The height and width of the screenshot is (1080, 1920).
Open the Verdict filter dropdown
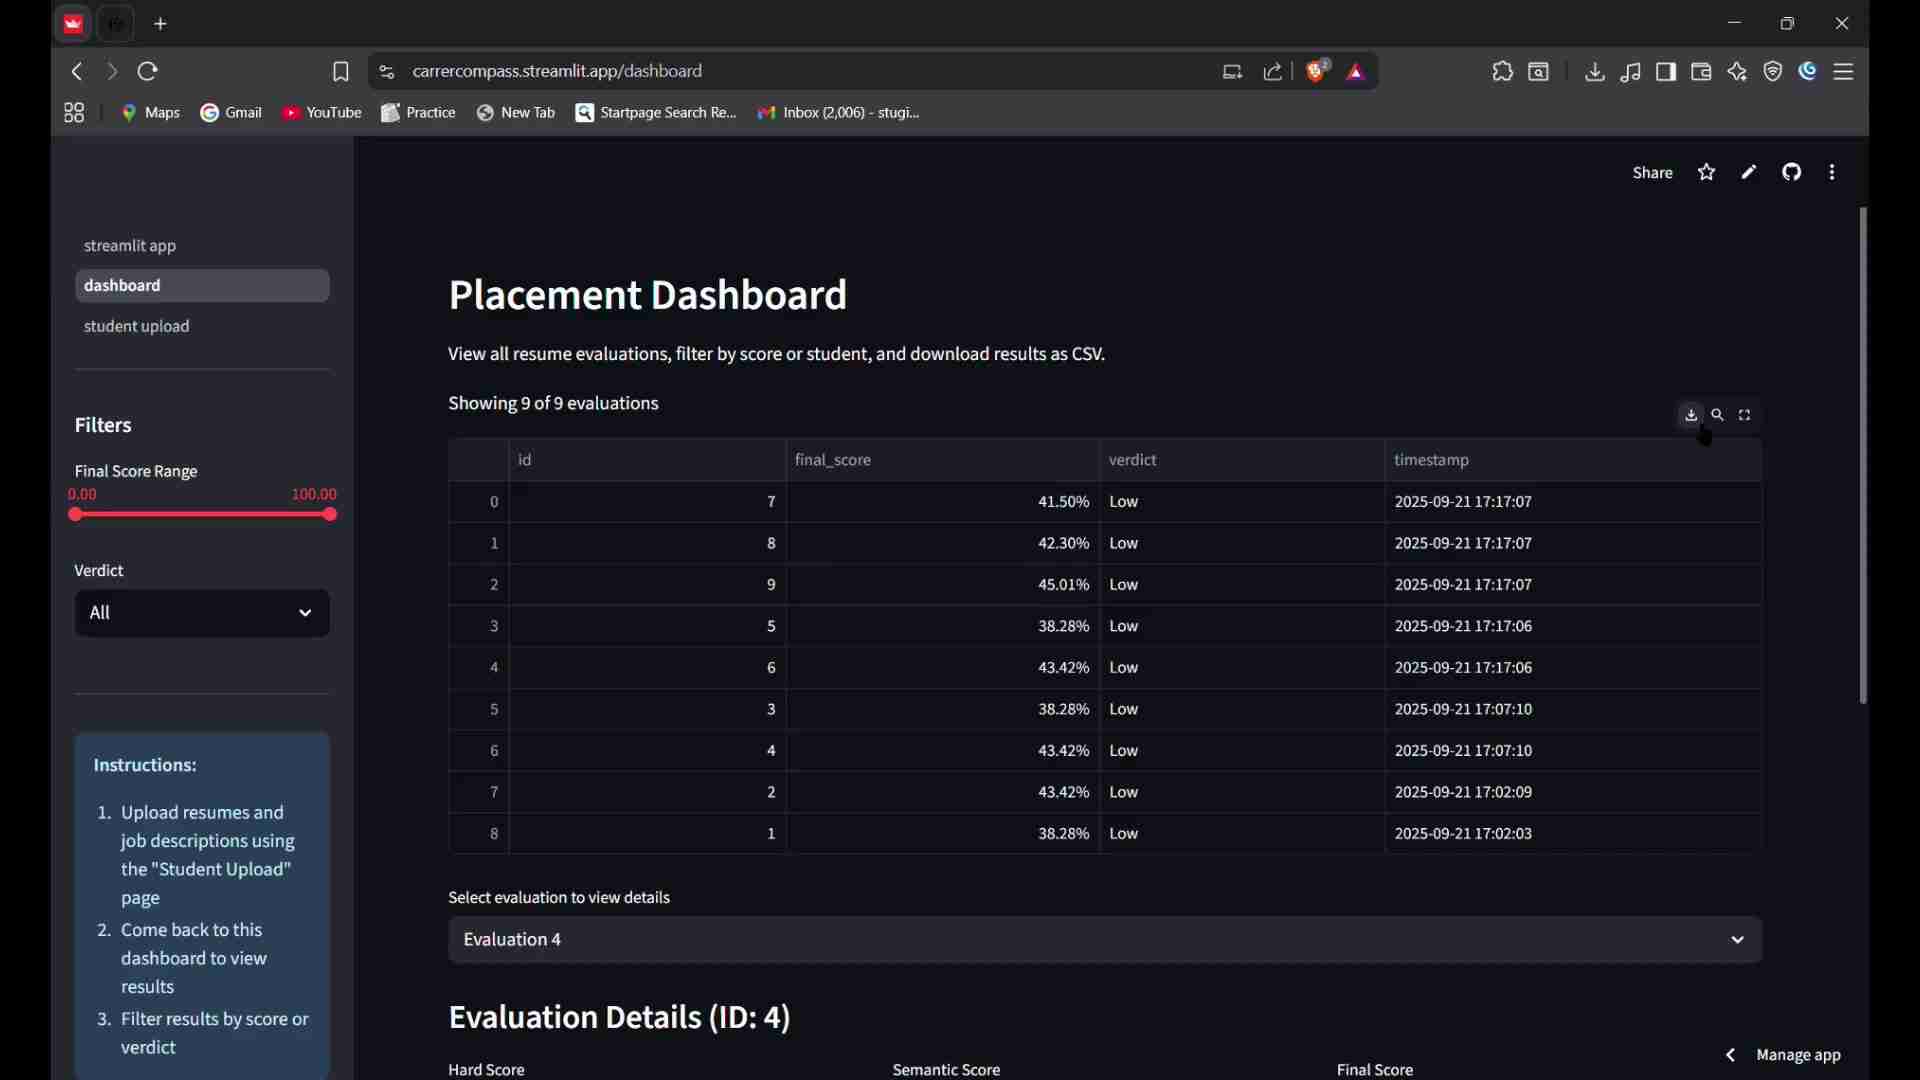(202, 613)
